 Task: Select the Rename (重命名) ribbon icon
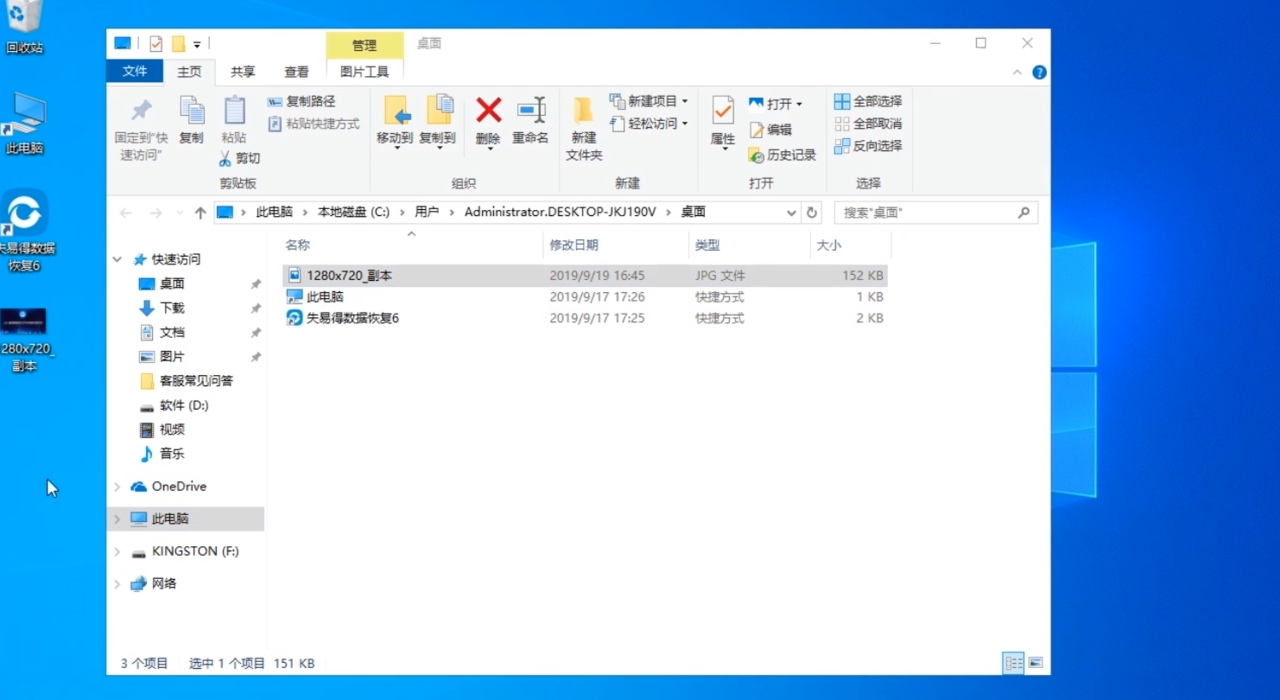(530, 120)
